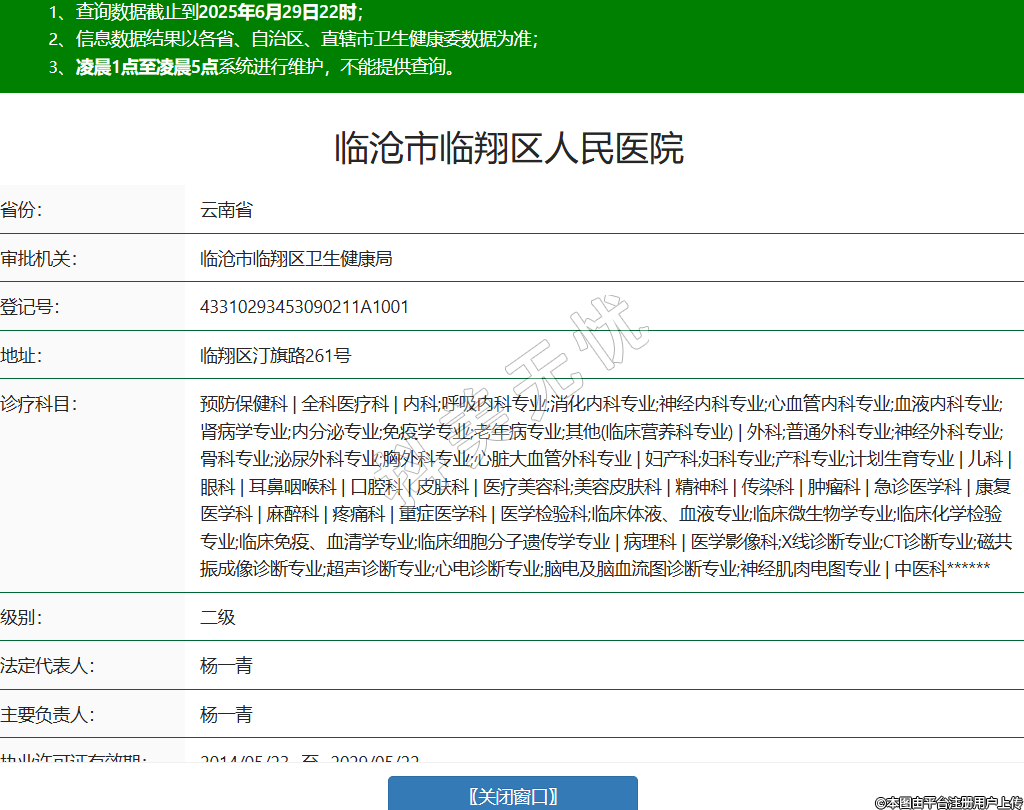
Task: Click registration number 43310293453090211A1001
Action: pos(304,307)
